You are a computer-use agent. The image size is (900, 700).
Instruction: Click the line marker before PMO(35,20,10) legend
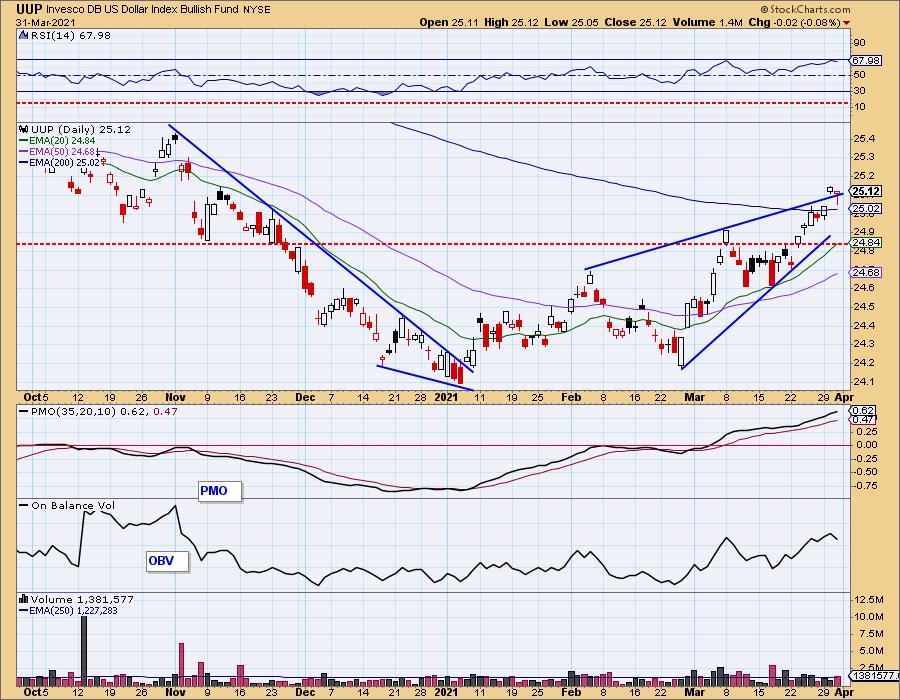24,411
